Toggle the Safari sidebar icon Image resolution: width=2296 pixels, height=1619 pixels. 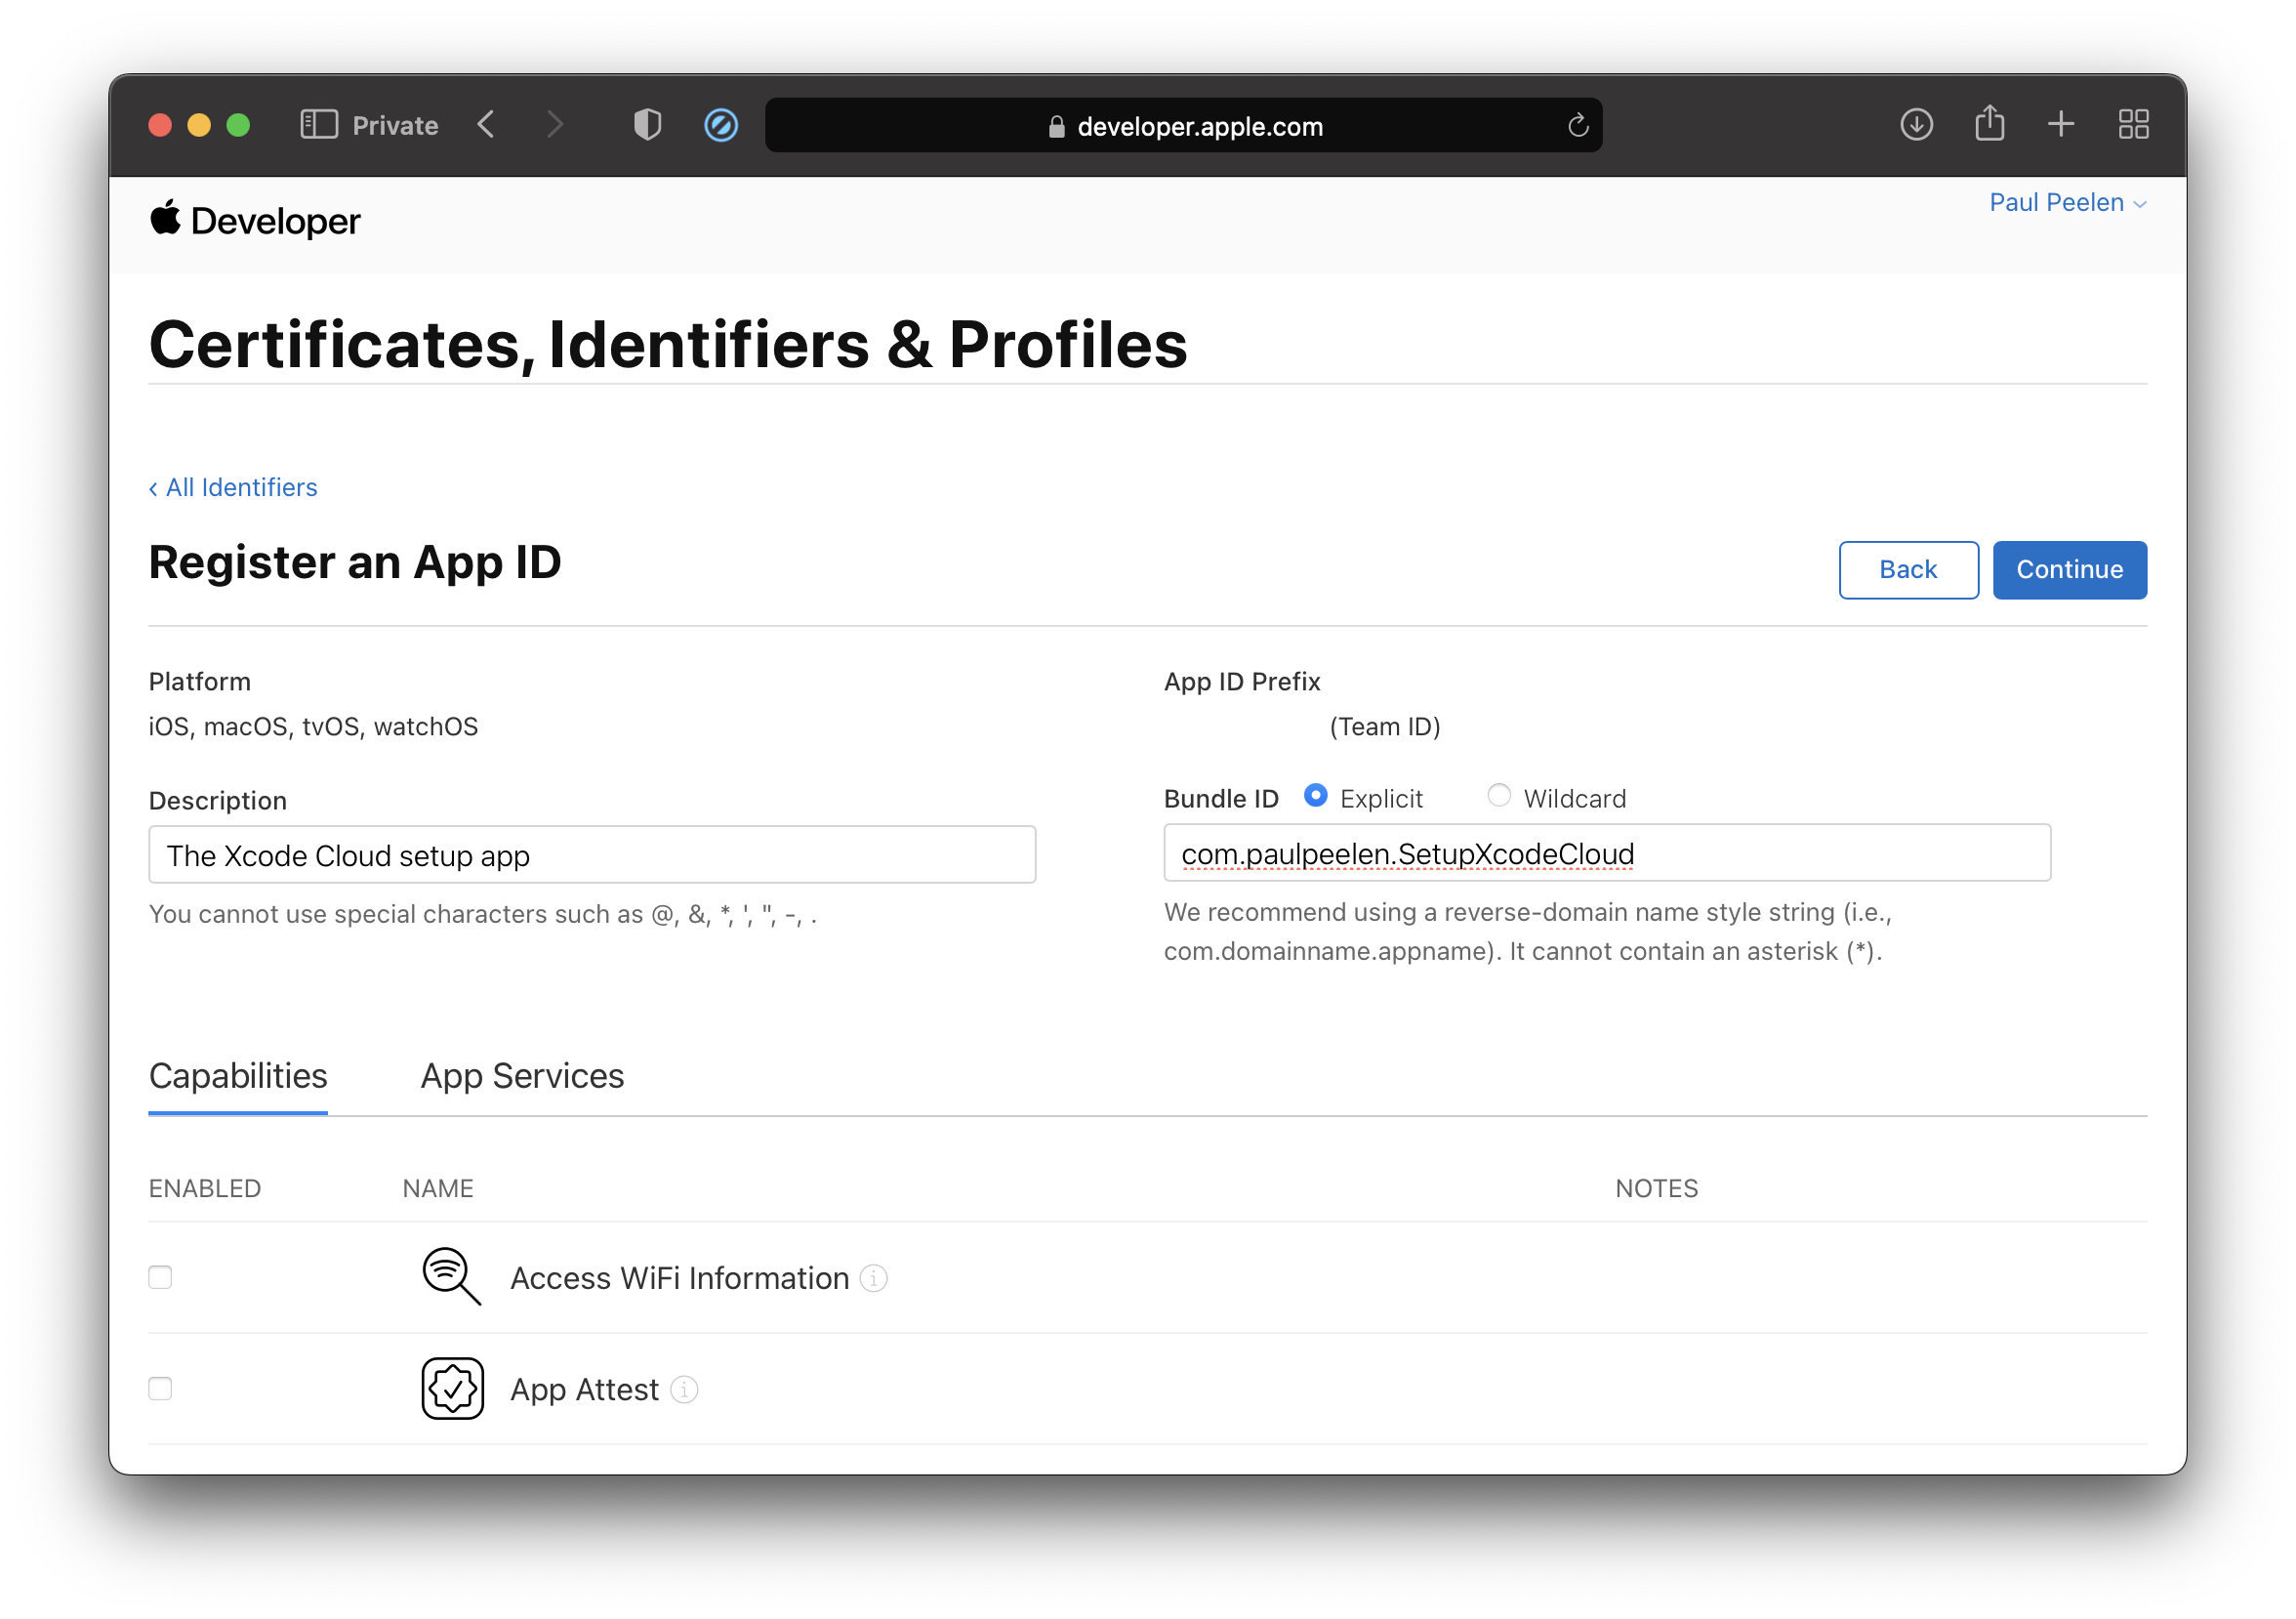point(319,125)
